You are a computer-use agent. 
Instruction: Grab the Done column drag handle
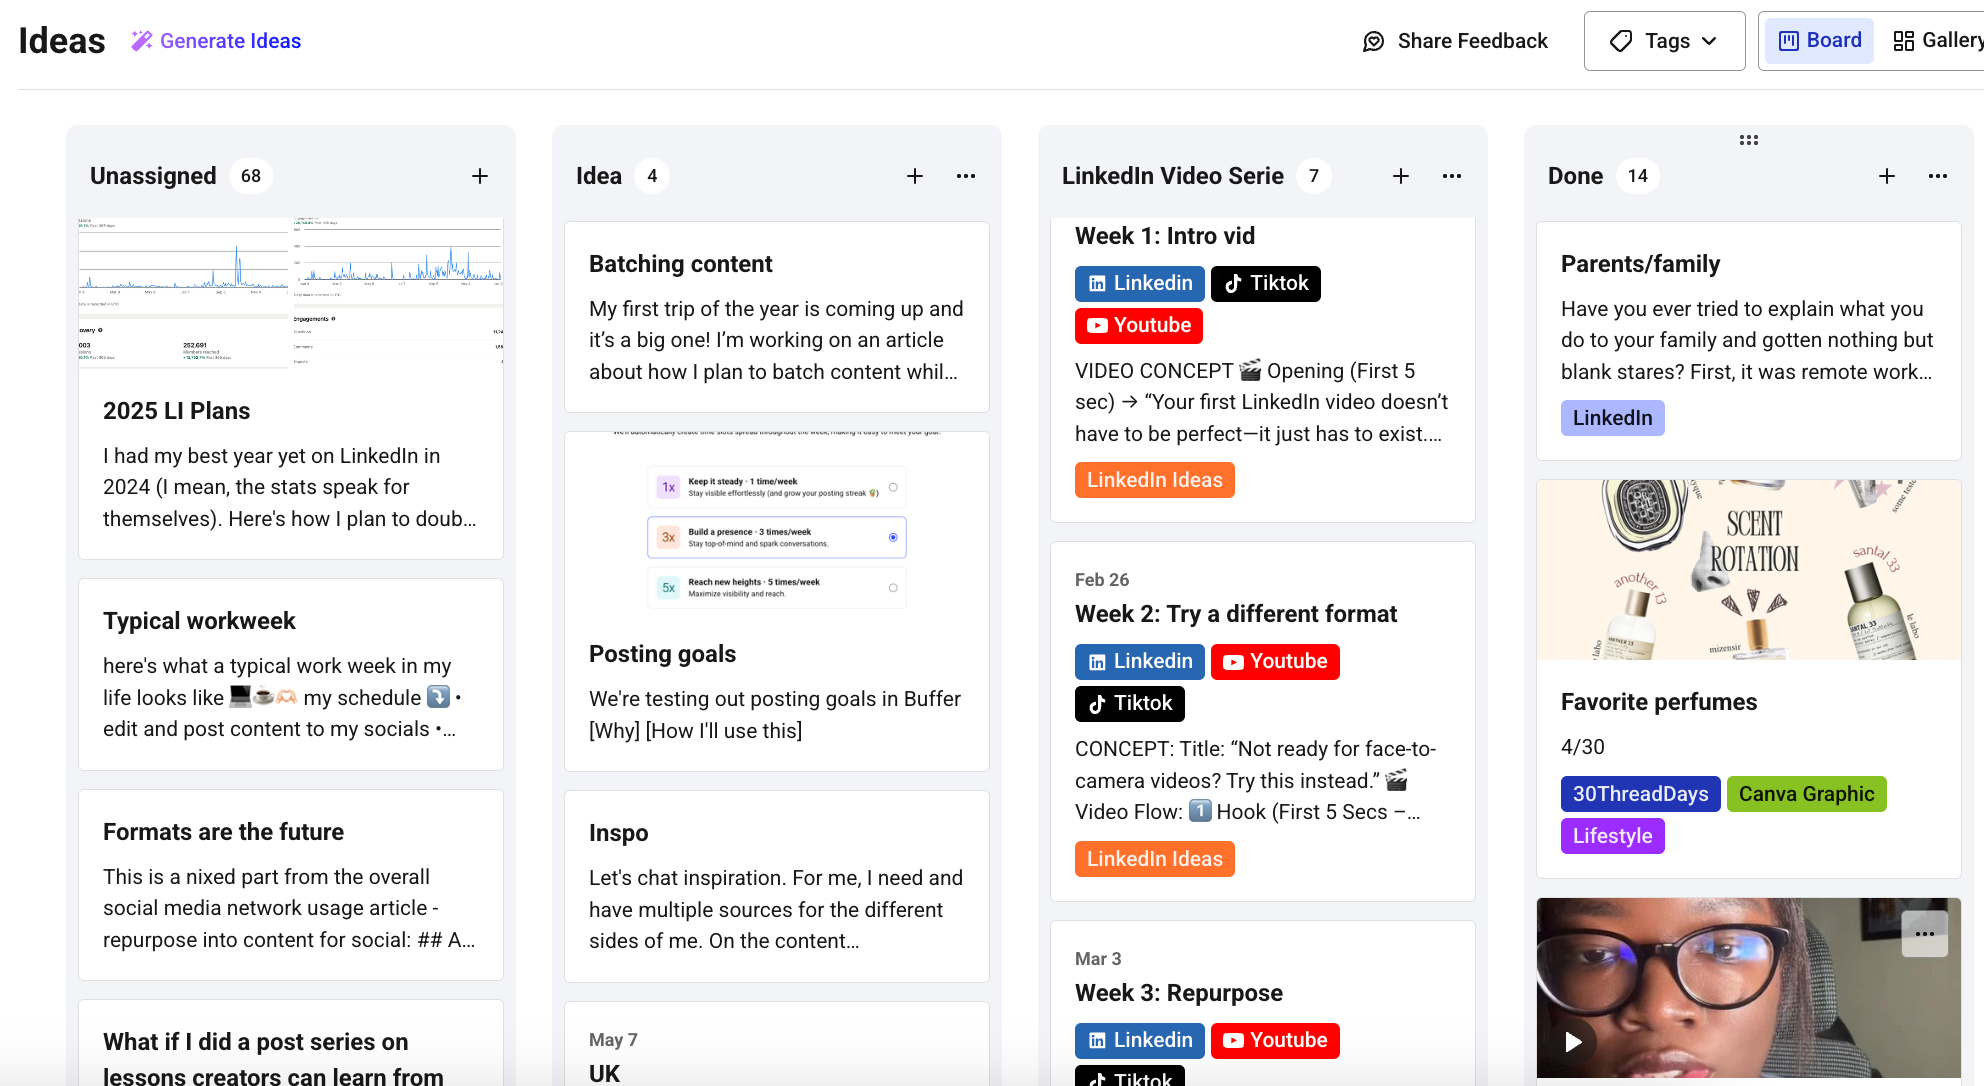coord(1749,140)
